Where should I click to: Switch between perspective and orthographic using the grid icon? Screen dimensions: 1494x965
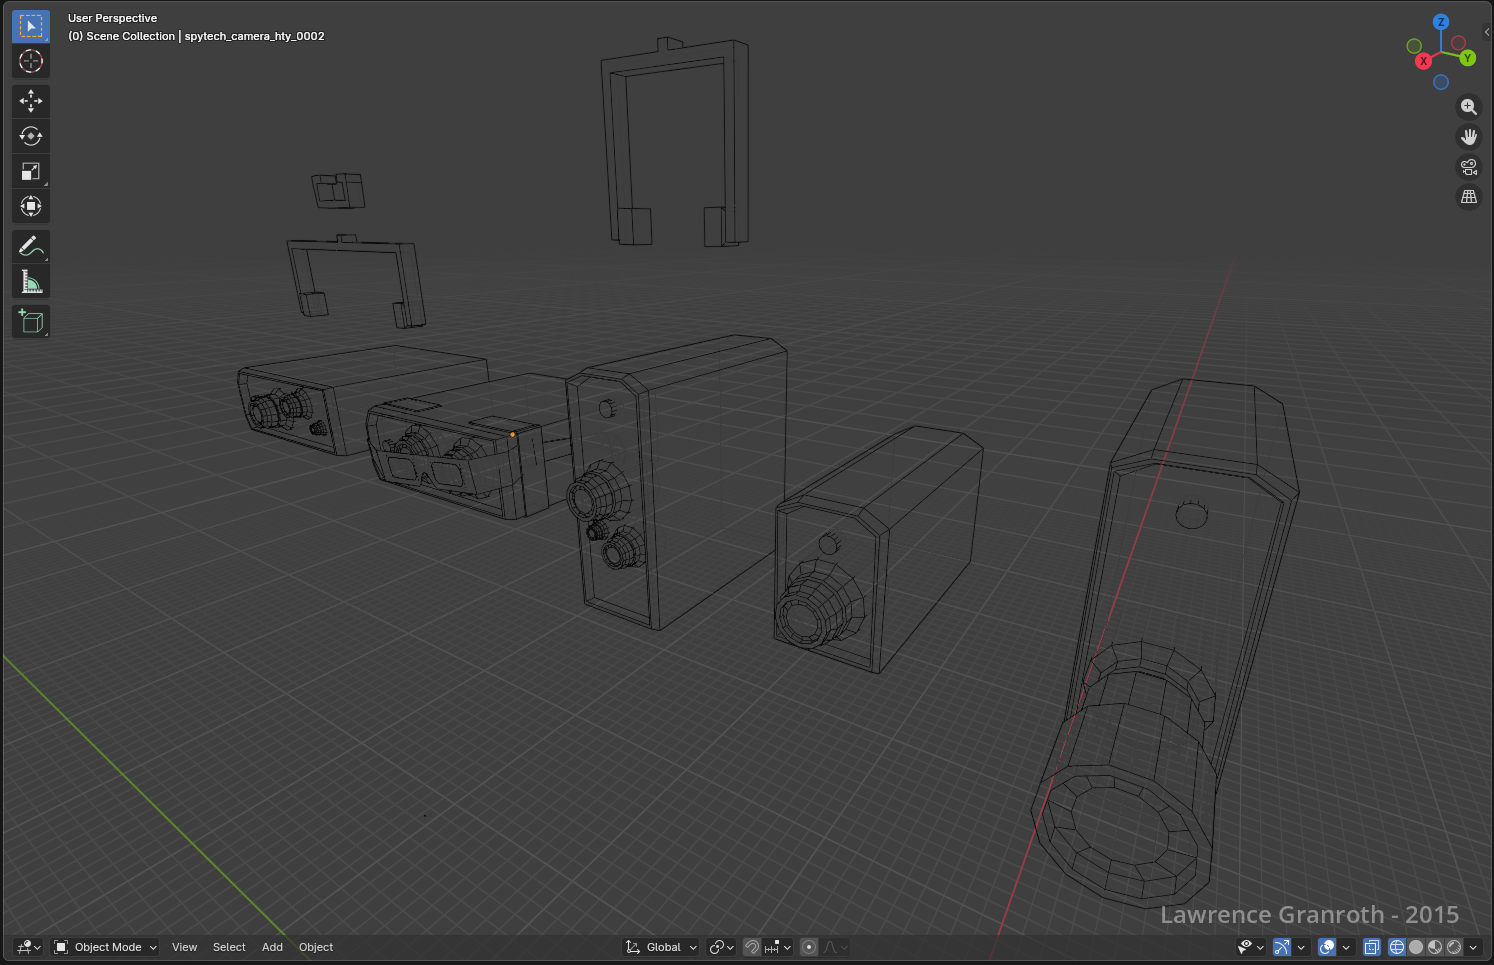pos(1468,197)
